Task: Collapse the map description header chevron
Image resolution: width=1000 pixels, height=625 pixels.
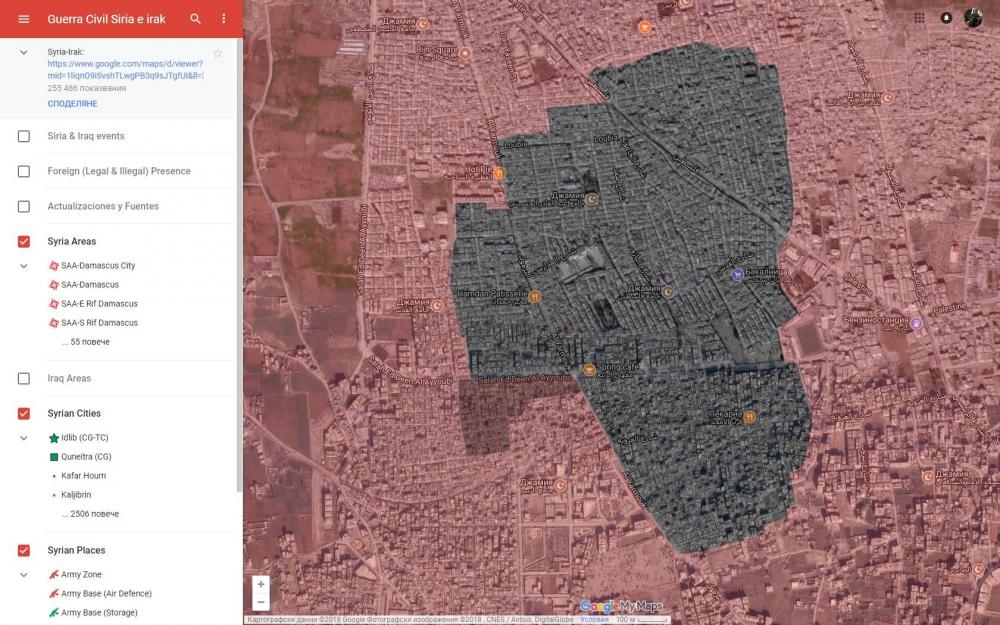Action: [24, 52]
